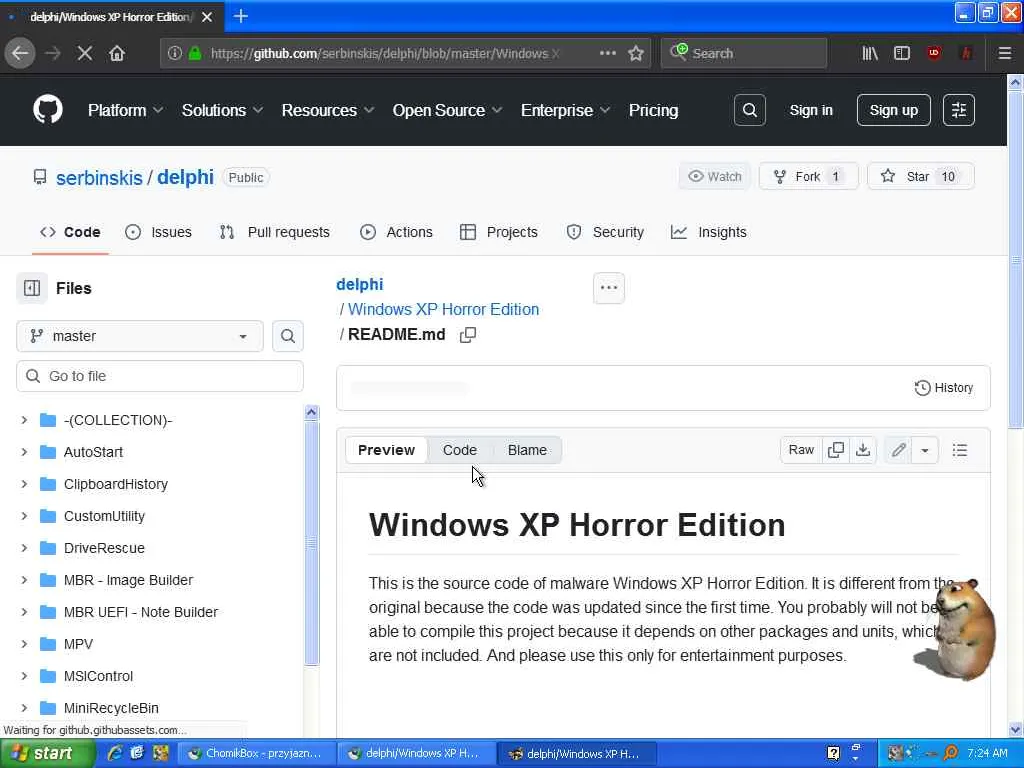Open GitHub search magnifier button
The width and height of the screenshot is (1024, 768).
[x=750, y=110]
